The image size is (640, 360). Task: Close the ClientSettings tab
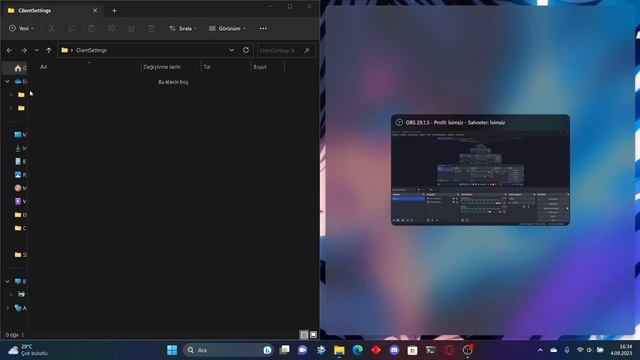click(x=95, y=11)
